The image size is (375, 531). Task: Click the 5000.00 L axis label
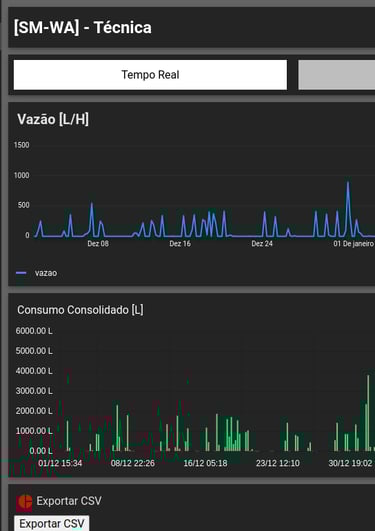34,351
